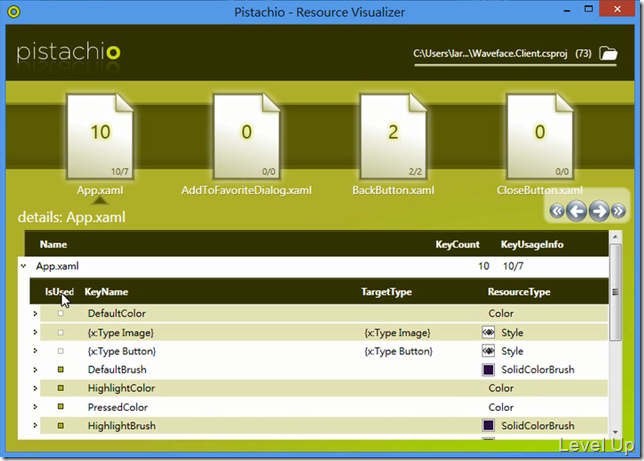Click {x:Type Button} TargetType cell
Image resolution: width=644 pixels, height=461 pixels.
tap(398, 351)
